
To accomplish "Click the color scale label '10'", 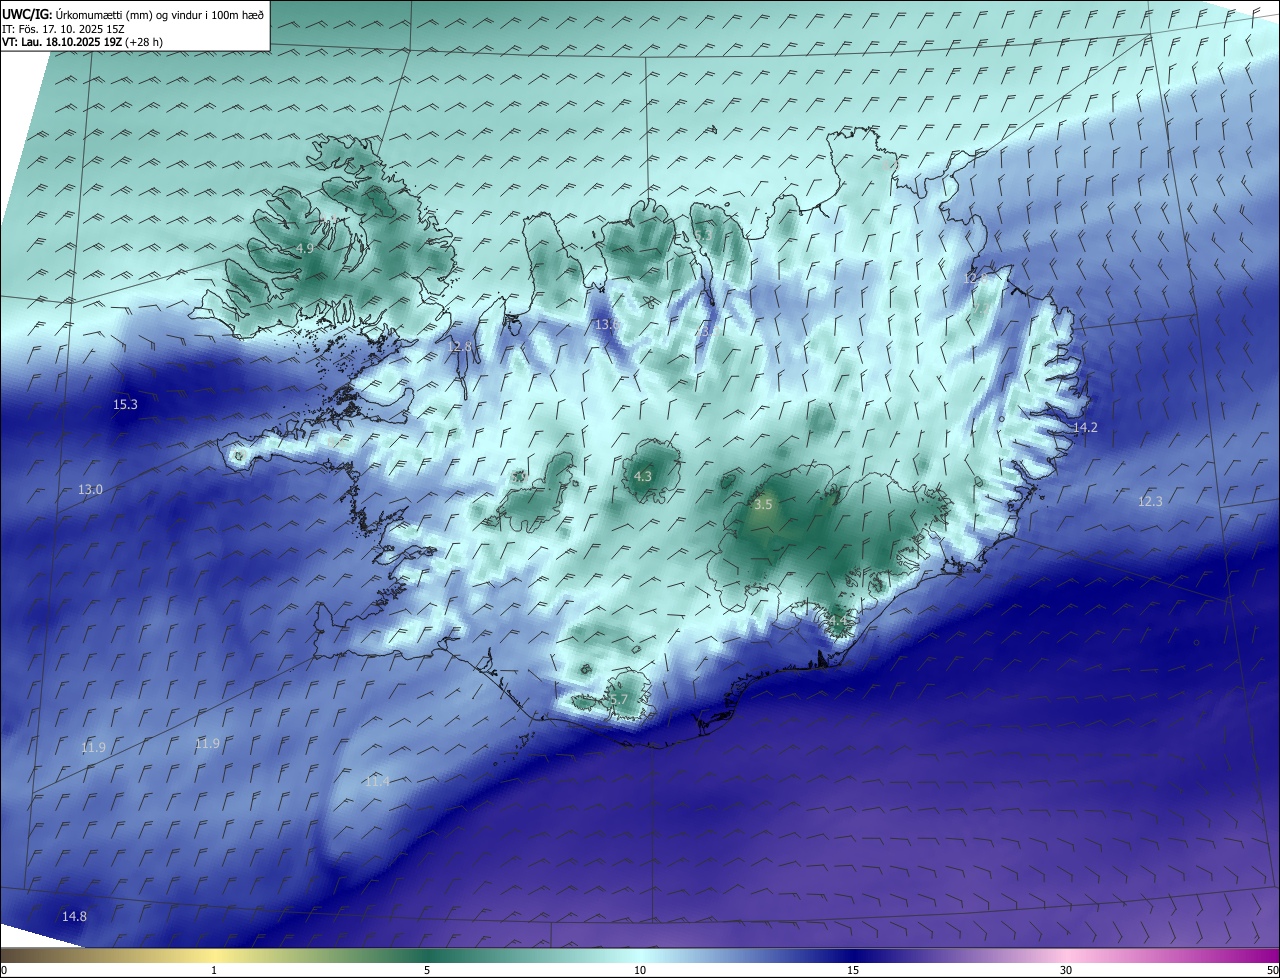I will point(640,971).
